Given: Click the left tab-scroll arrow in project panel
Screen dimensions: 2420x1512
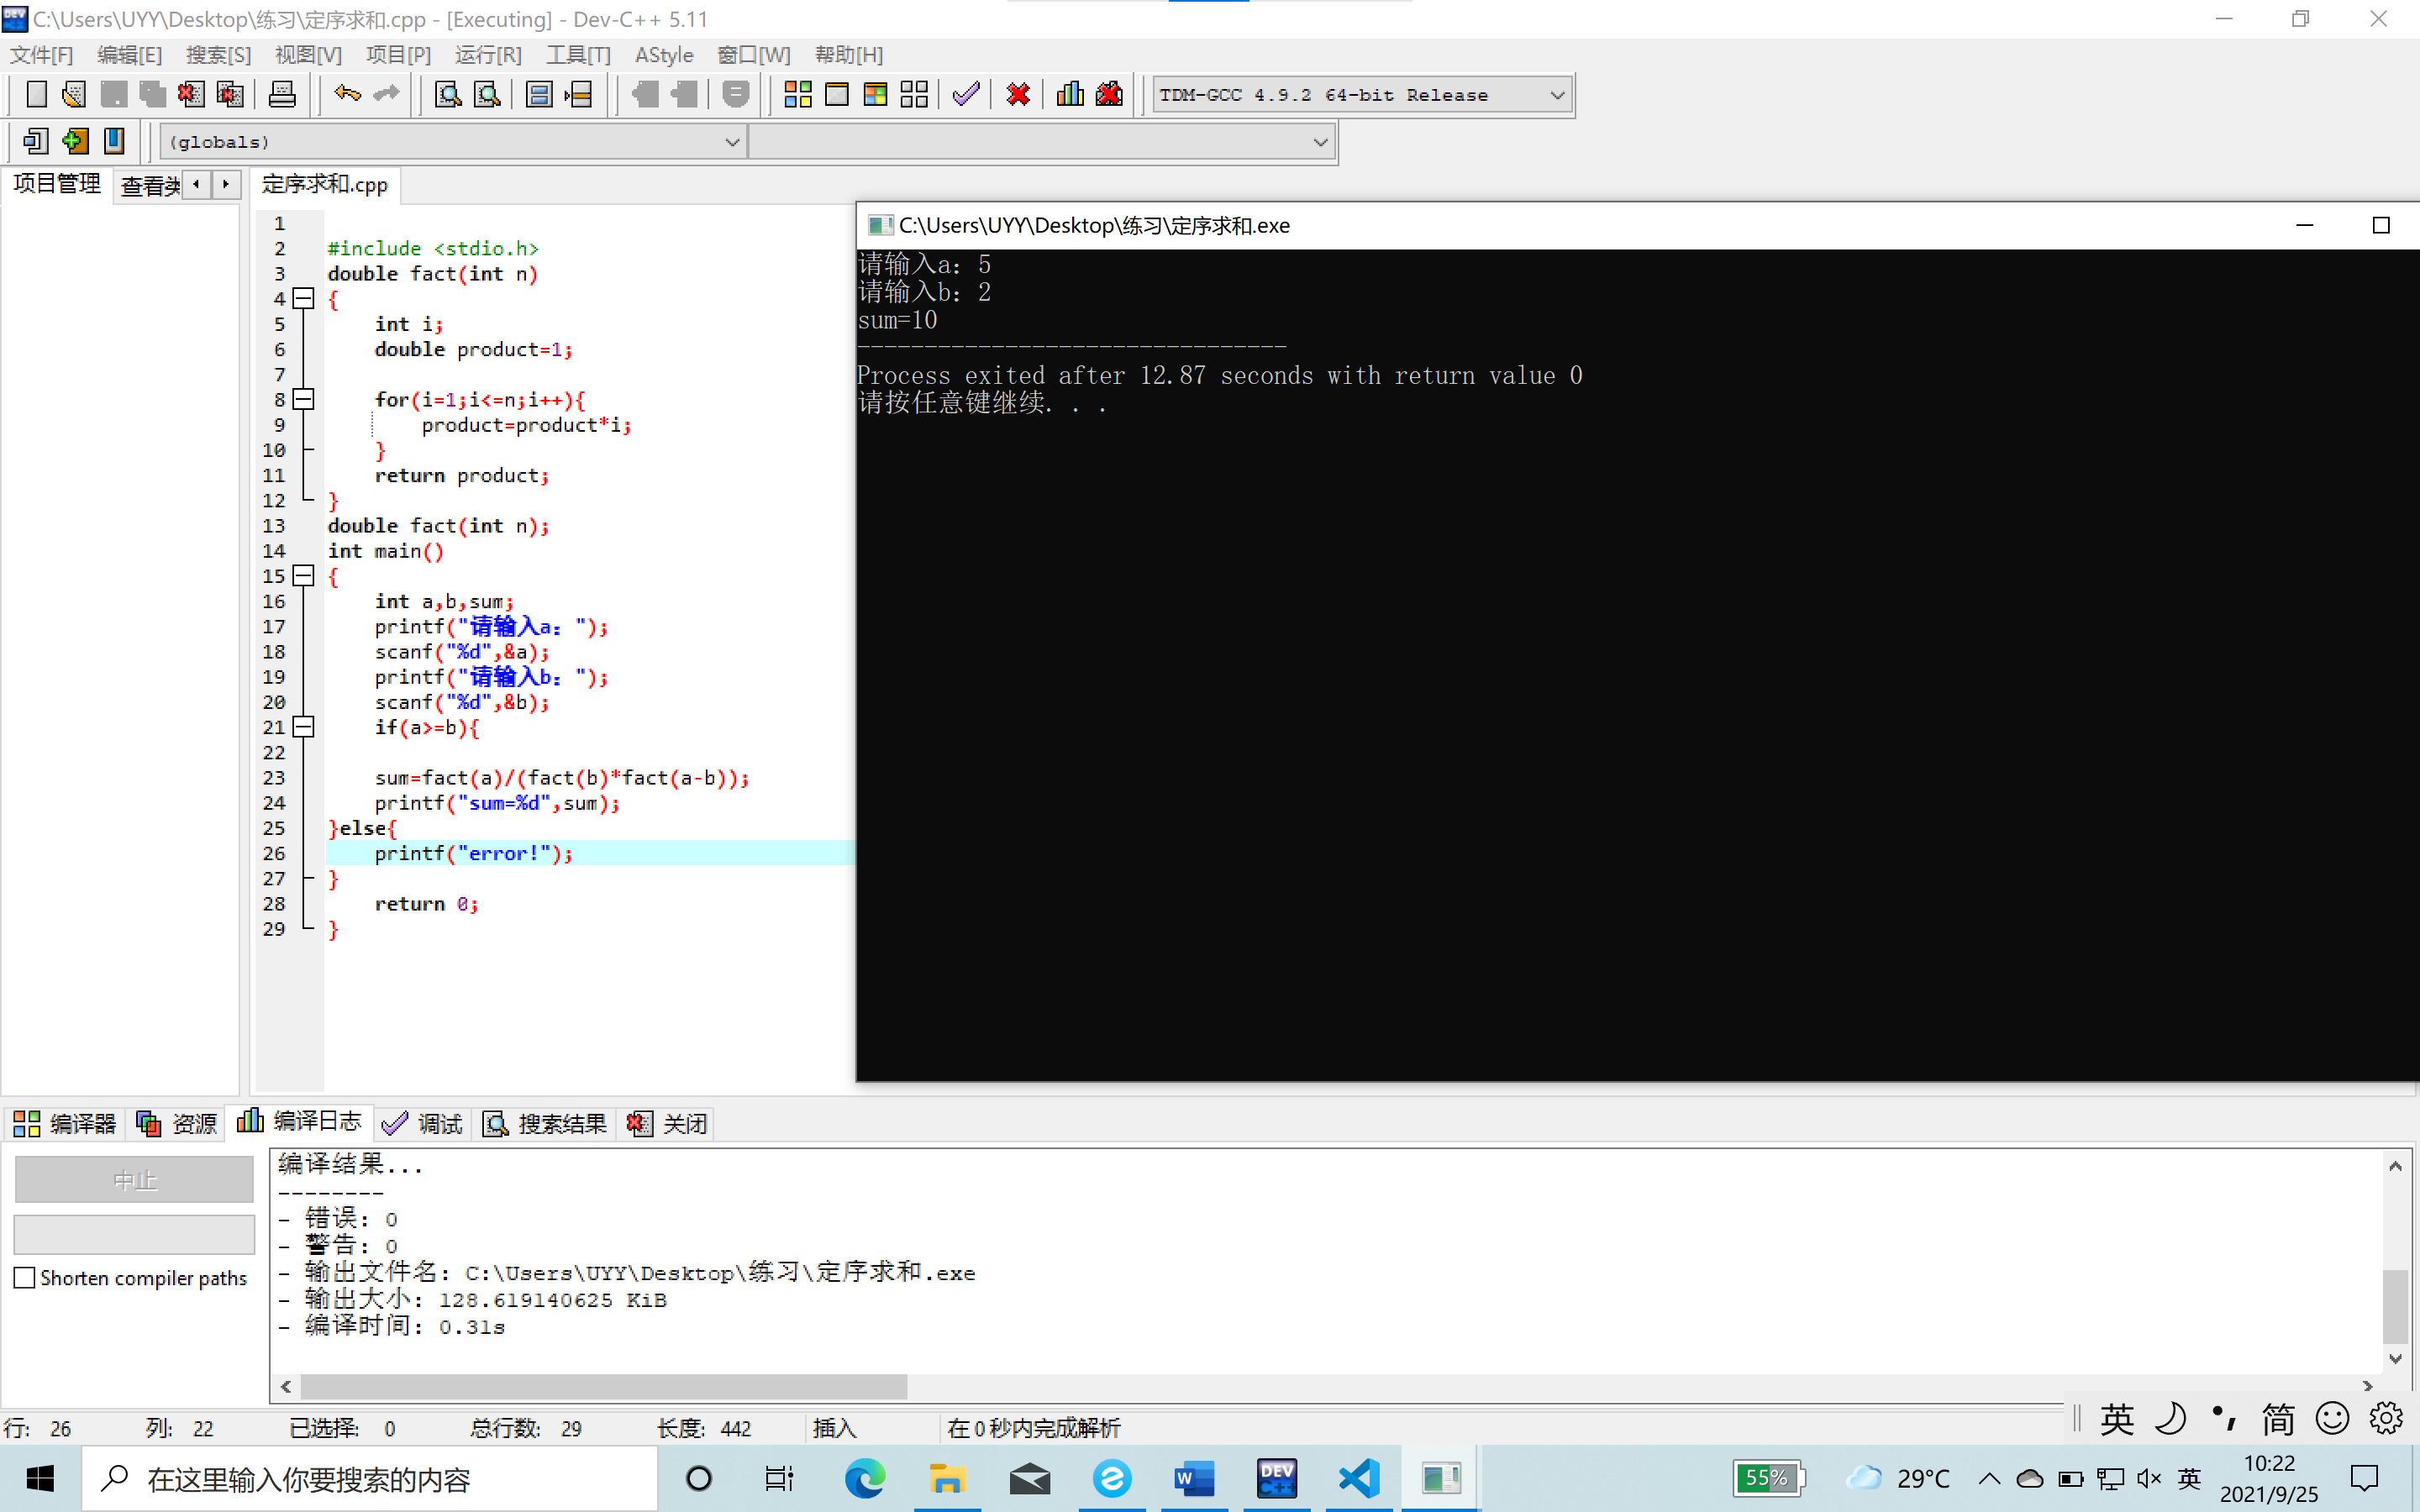Looking at the screenshot, I should tap(197, 184).
